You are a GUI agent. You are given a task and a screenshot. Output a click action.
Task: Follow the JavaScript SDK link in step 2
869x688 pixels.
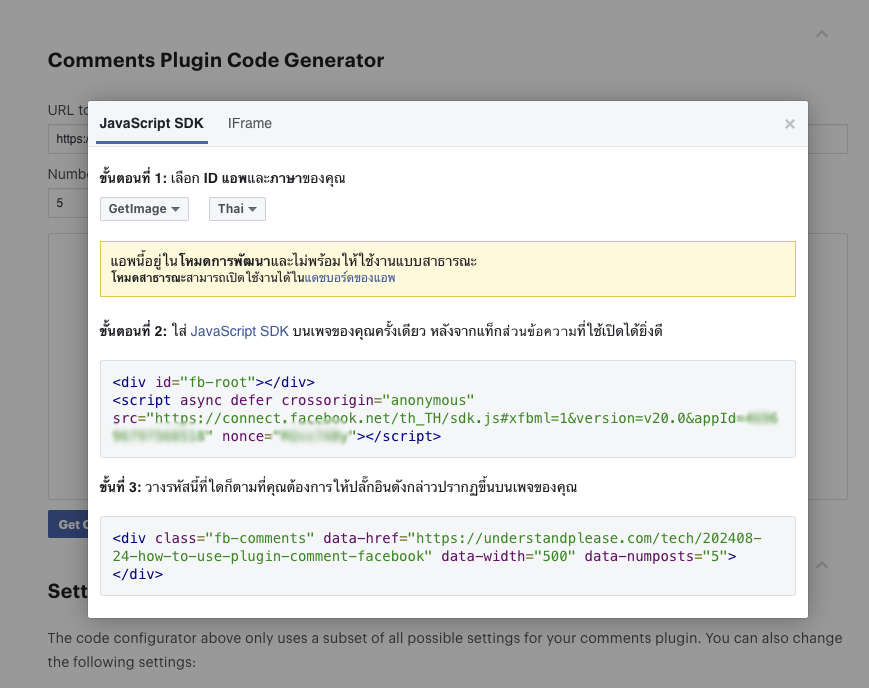point(239,331)
